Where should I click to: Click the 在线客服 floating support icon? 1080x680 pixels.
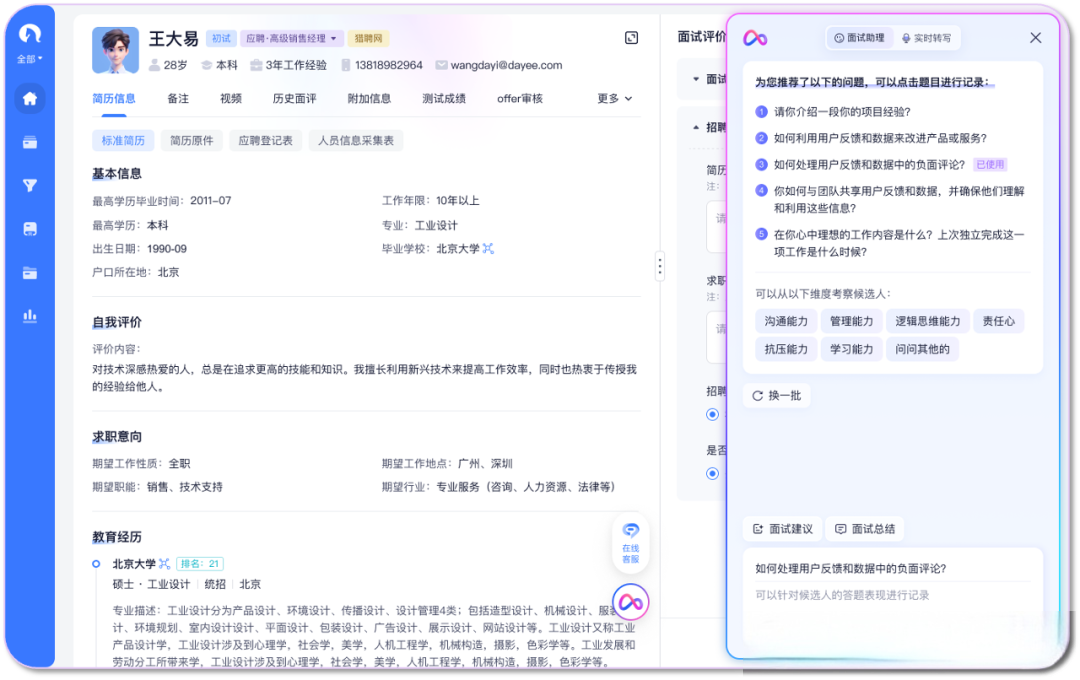click(629, 541)
